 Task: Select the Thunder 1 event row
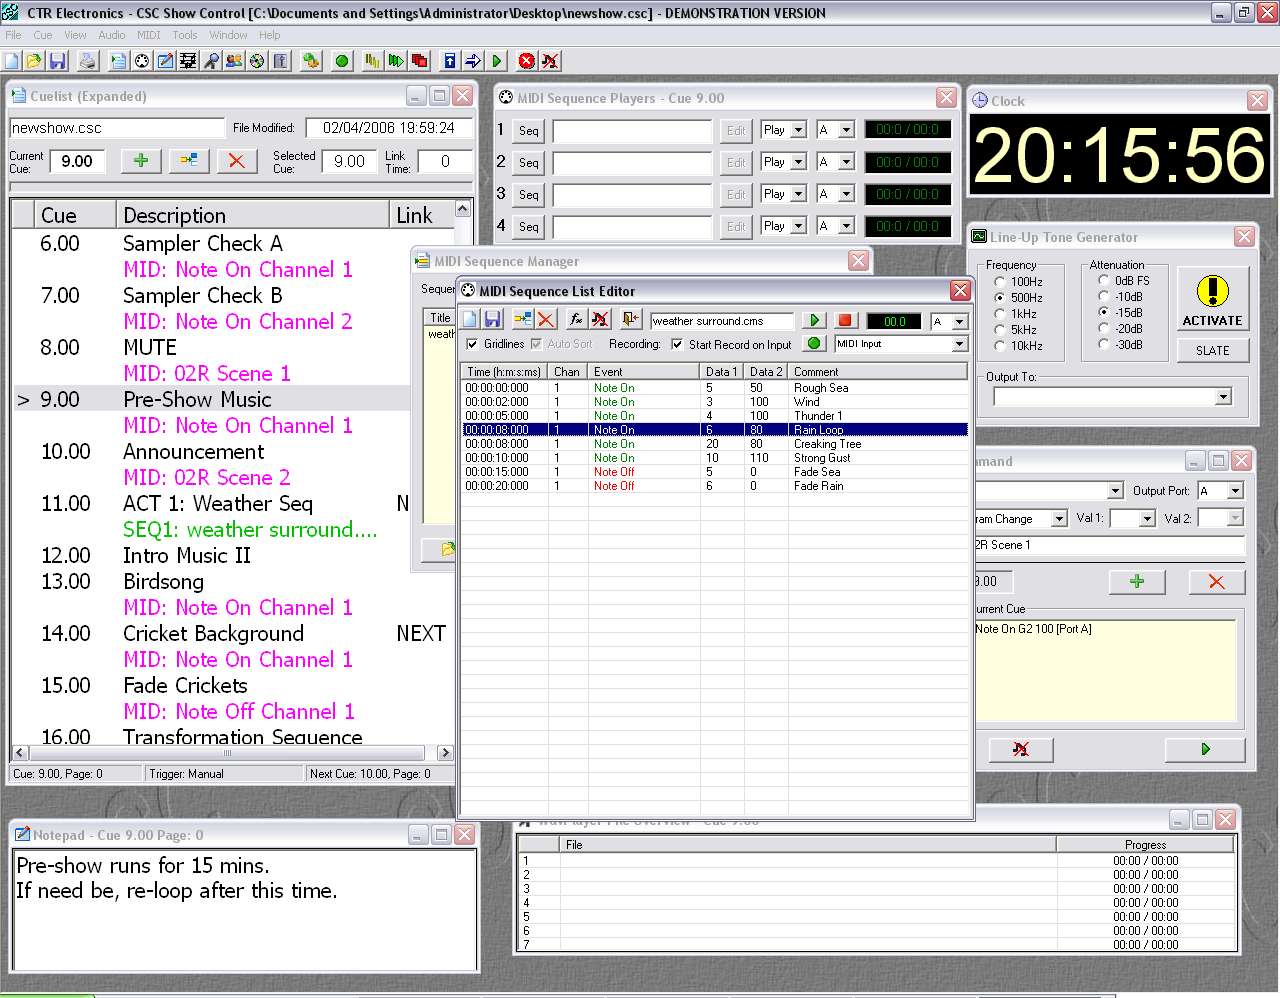click(x=714, y=416)
